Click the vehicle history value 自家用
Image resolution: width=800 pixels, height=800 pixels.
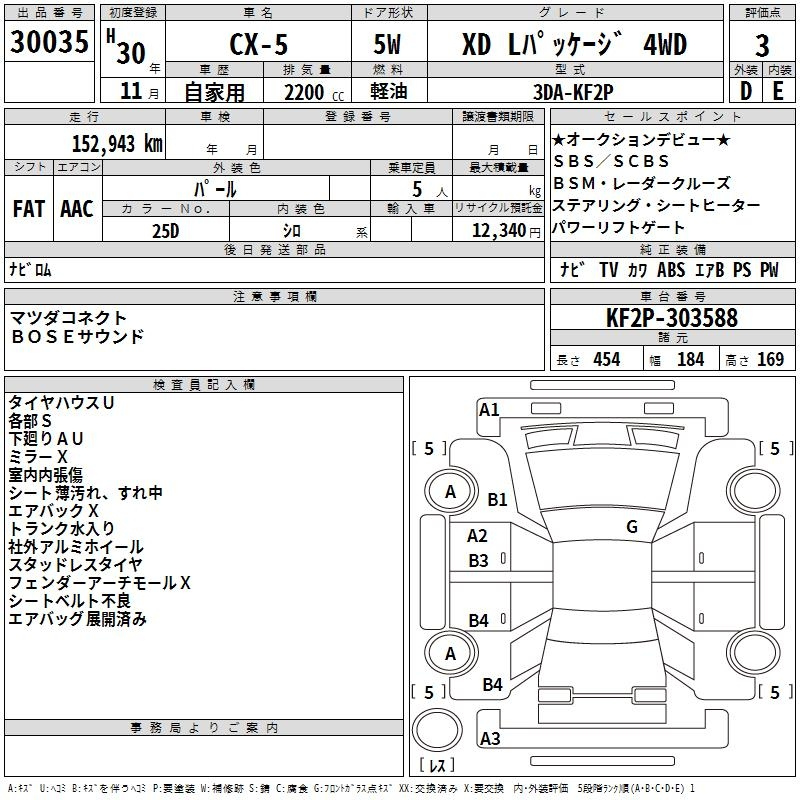point(214,92)
